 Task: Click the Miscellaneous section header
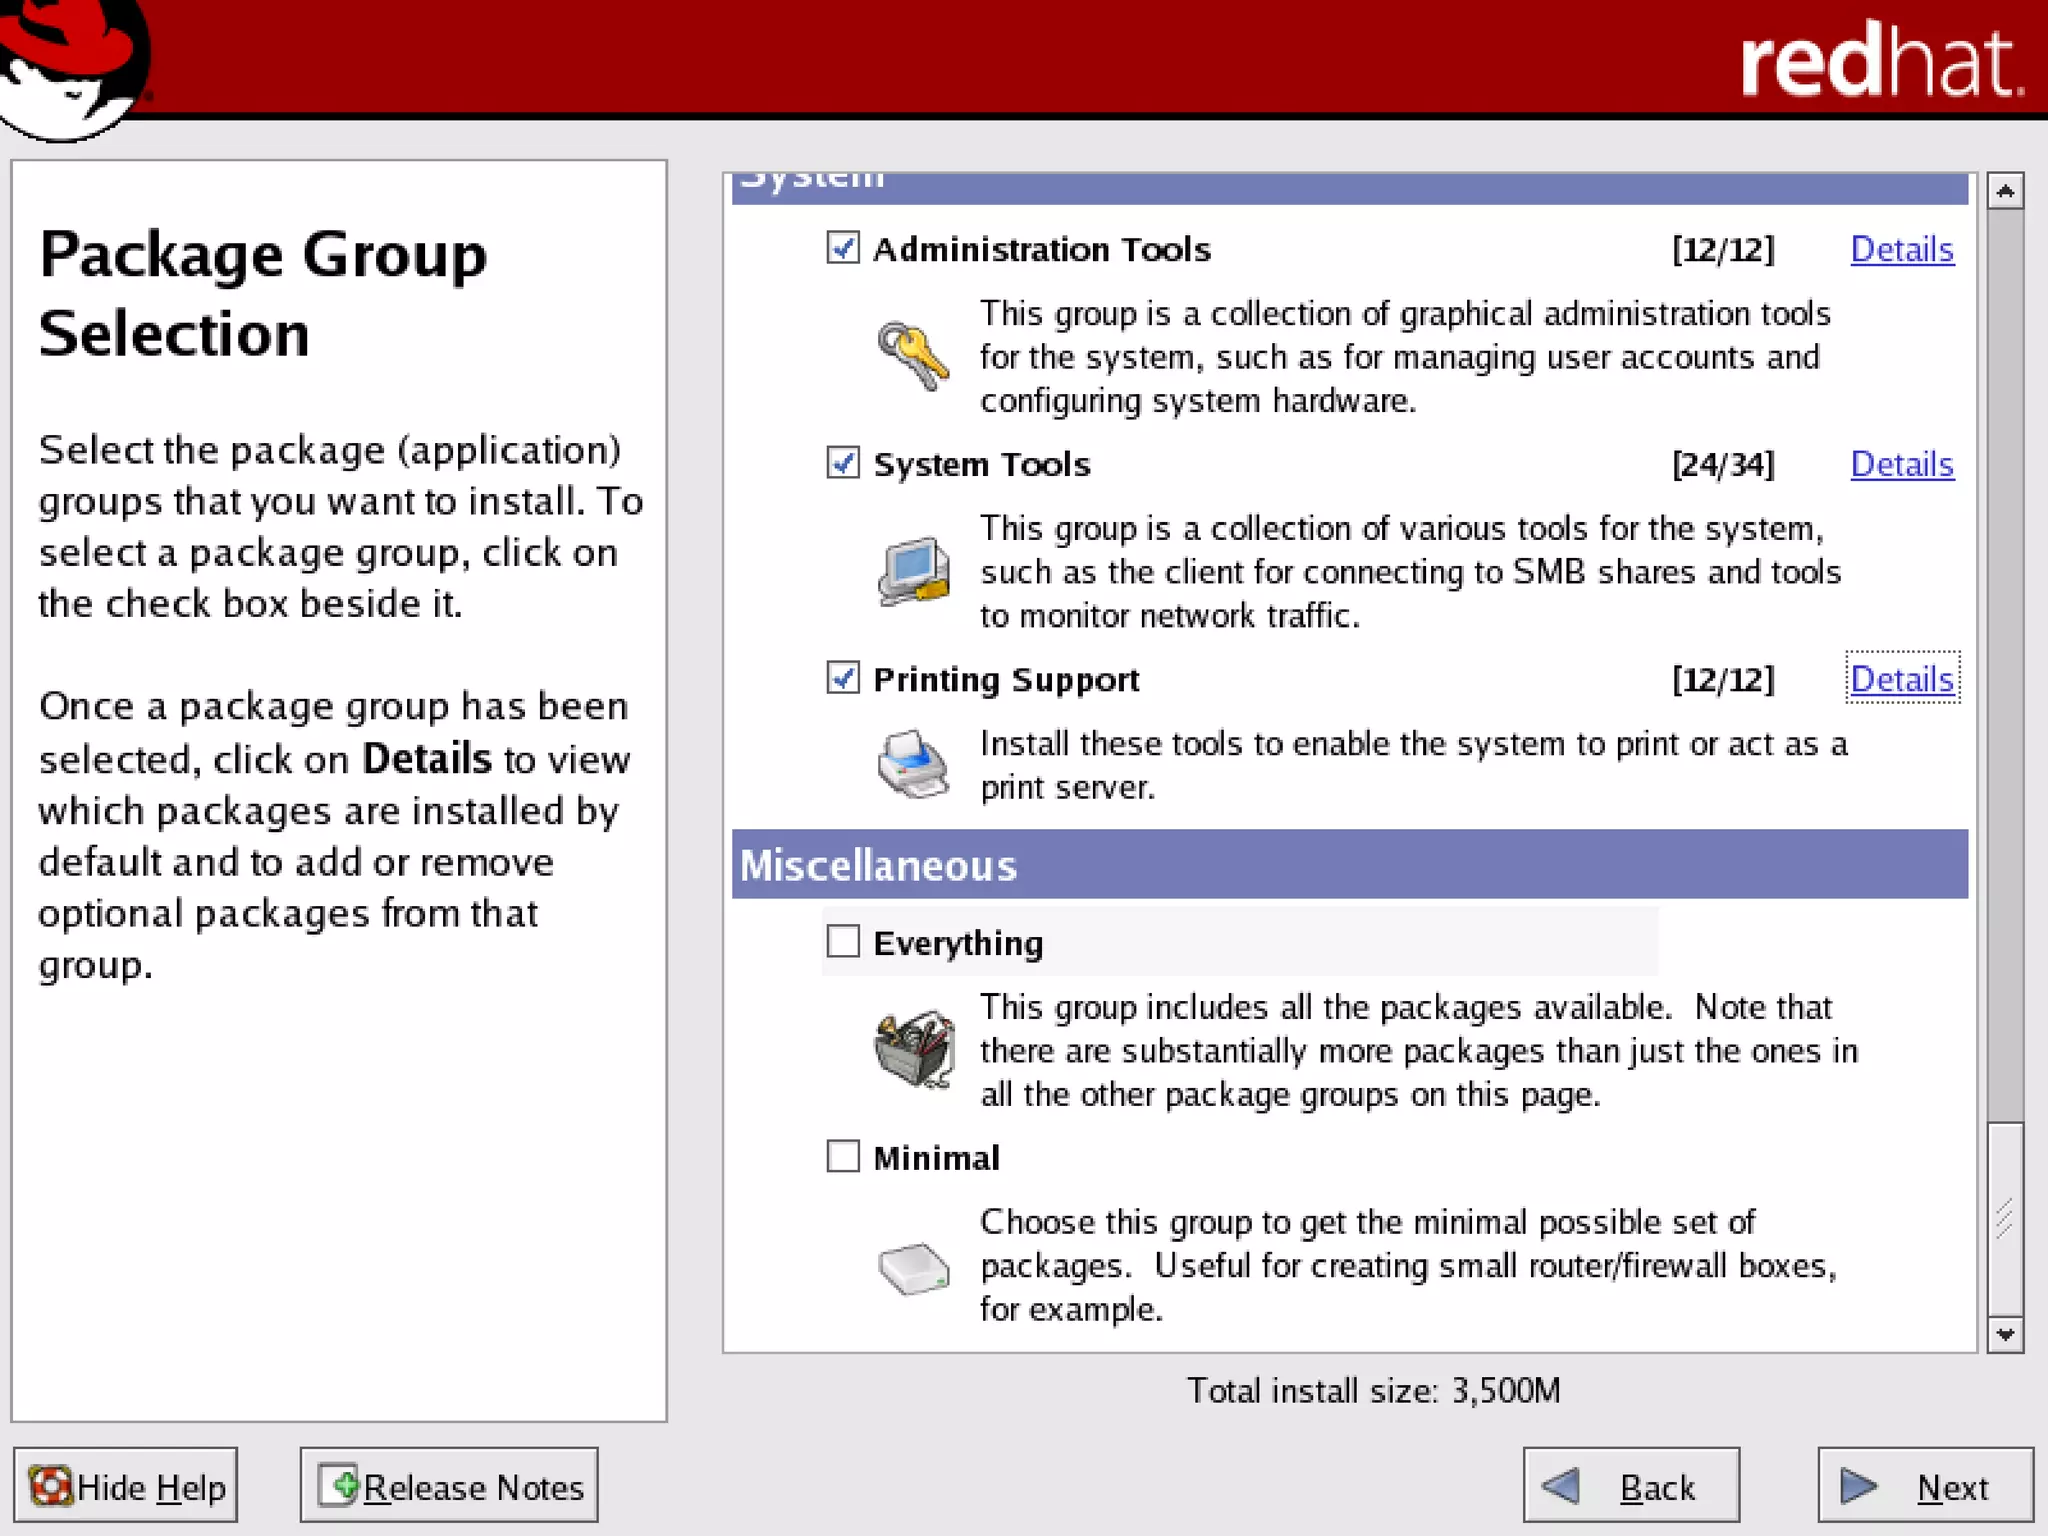pos(1349,865)
